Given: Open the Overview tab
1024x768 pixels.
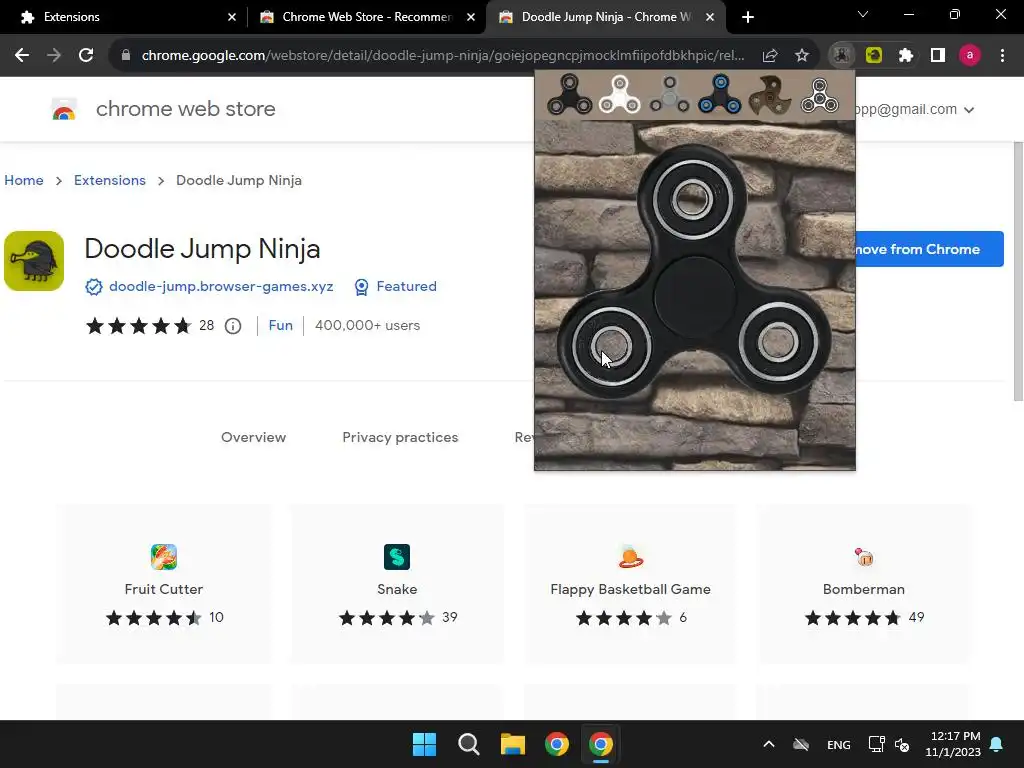Looking at the screenshot, I should pyautogui.click(x=253, y=438).
